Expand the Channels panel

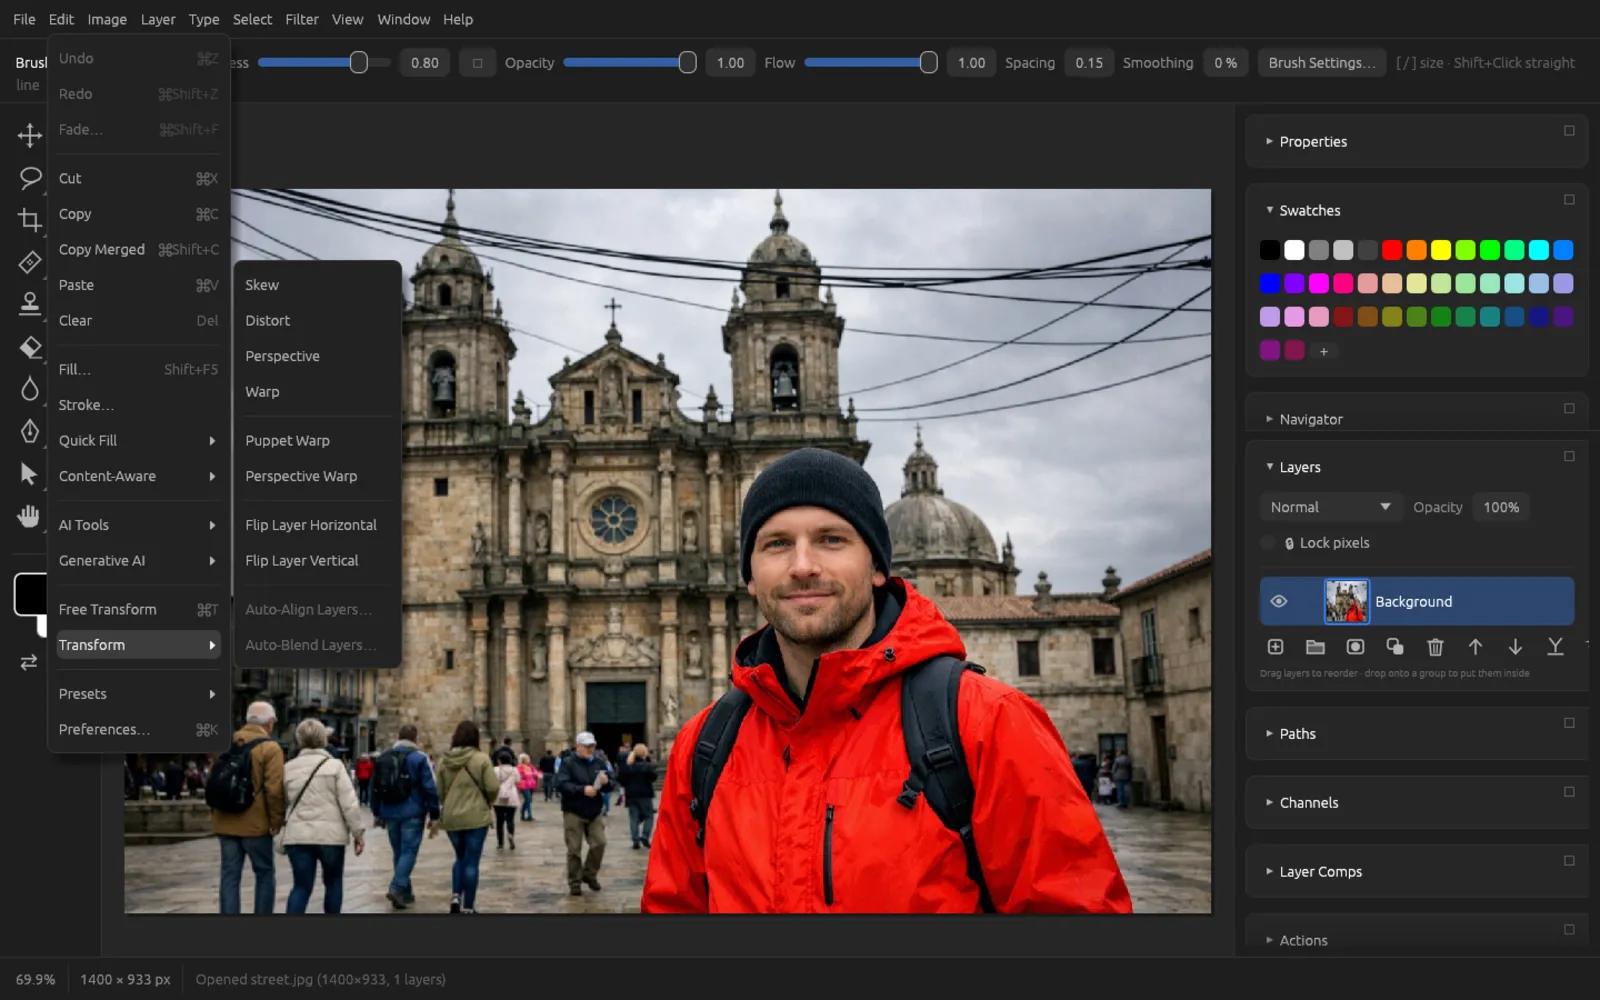1269,802
